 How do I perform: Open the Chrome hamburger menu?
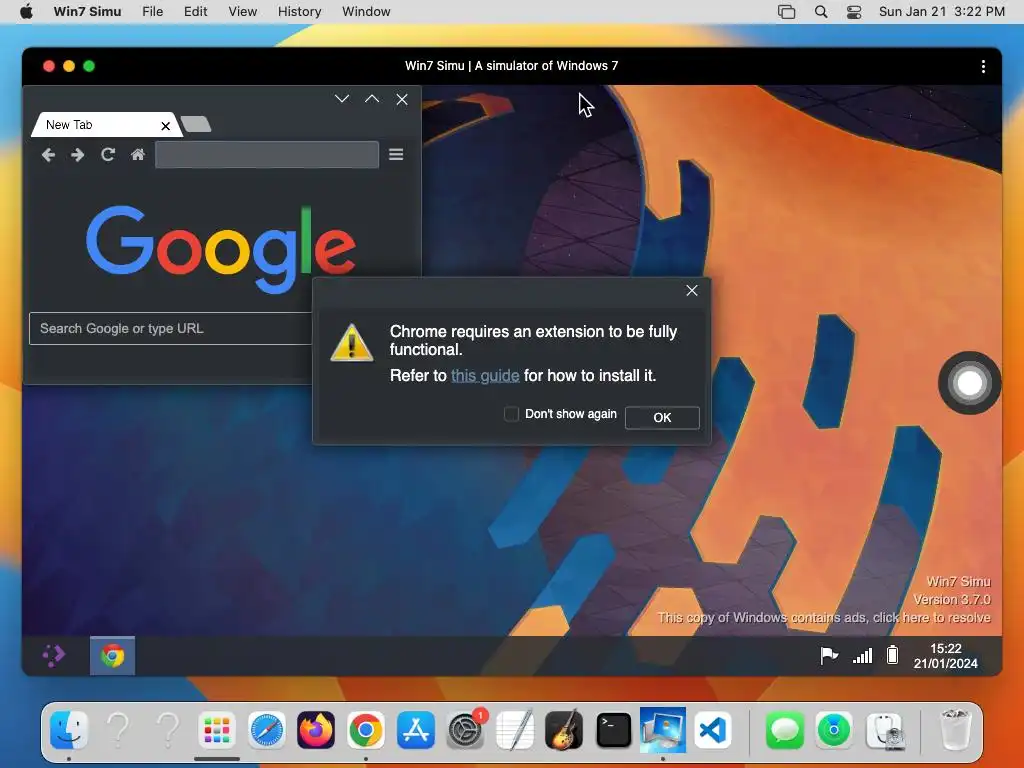pyautogui.click(x=396, y=155)
